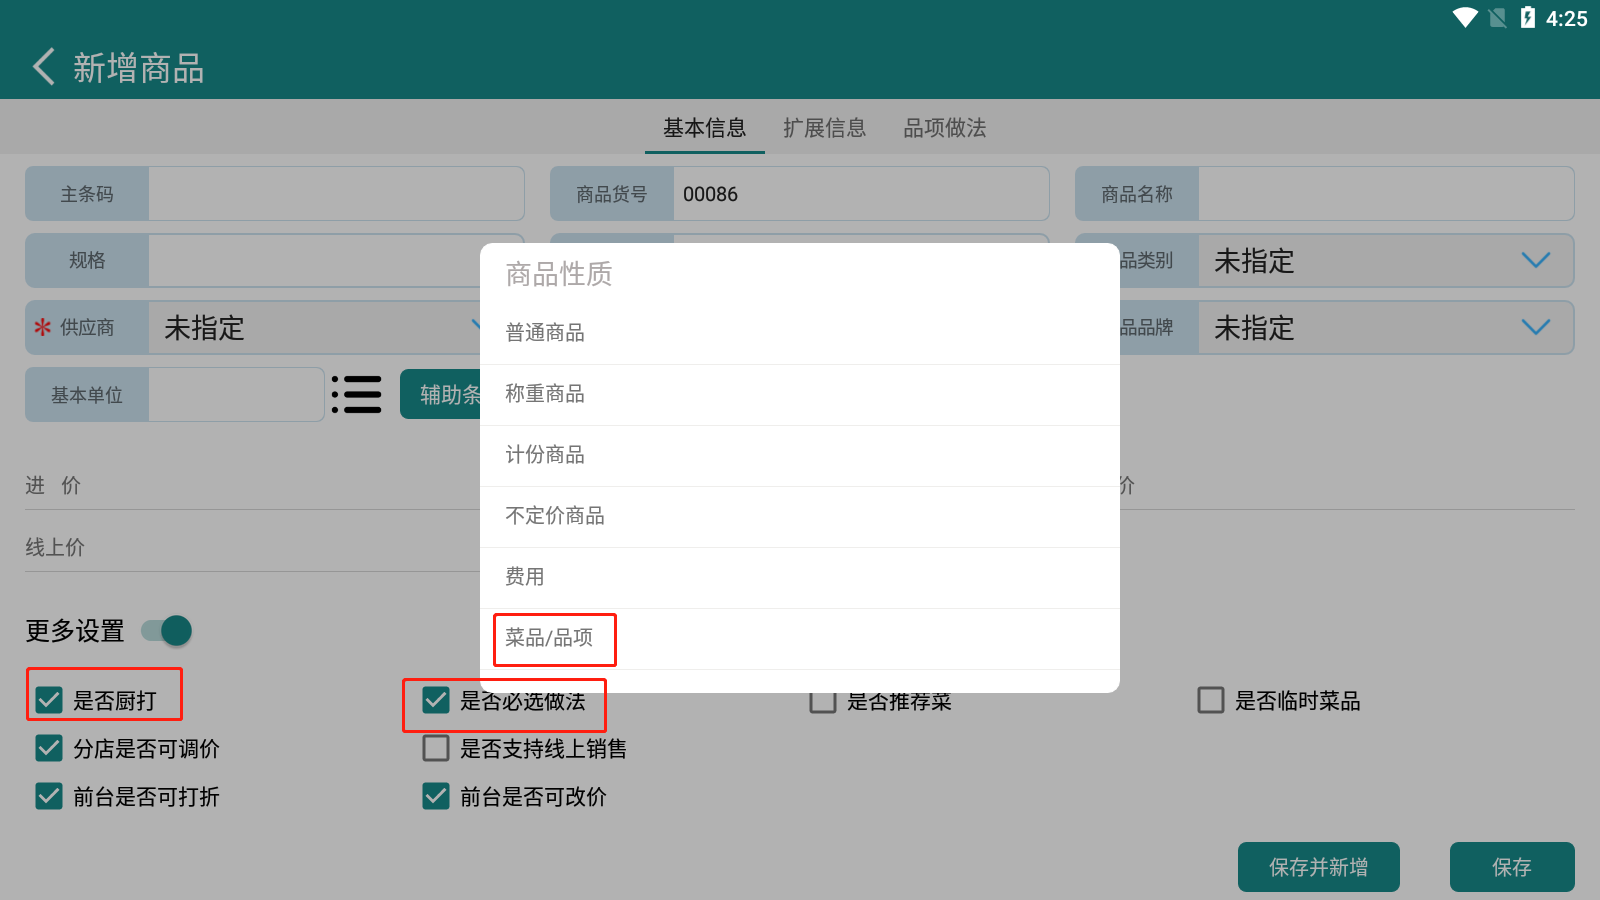Screen dimensions: 1600x900
Task: Select 菜品/品项 from the list
Action: tap(549, 638)
